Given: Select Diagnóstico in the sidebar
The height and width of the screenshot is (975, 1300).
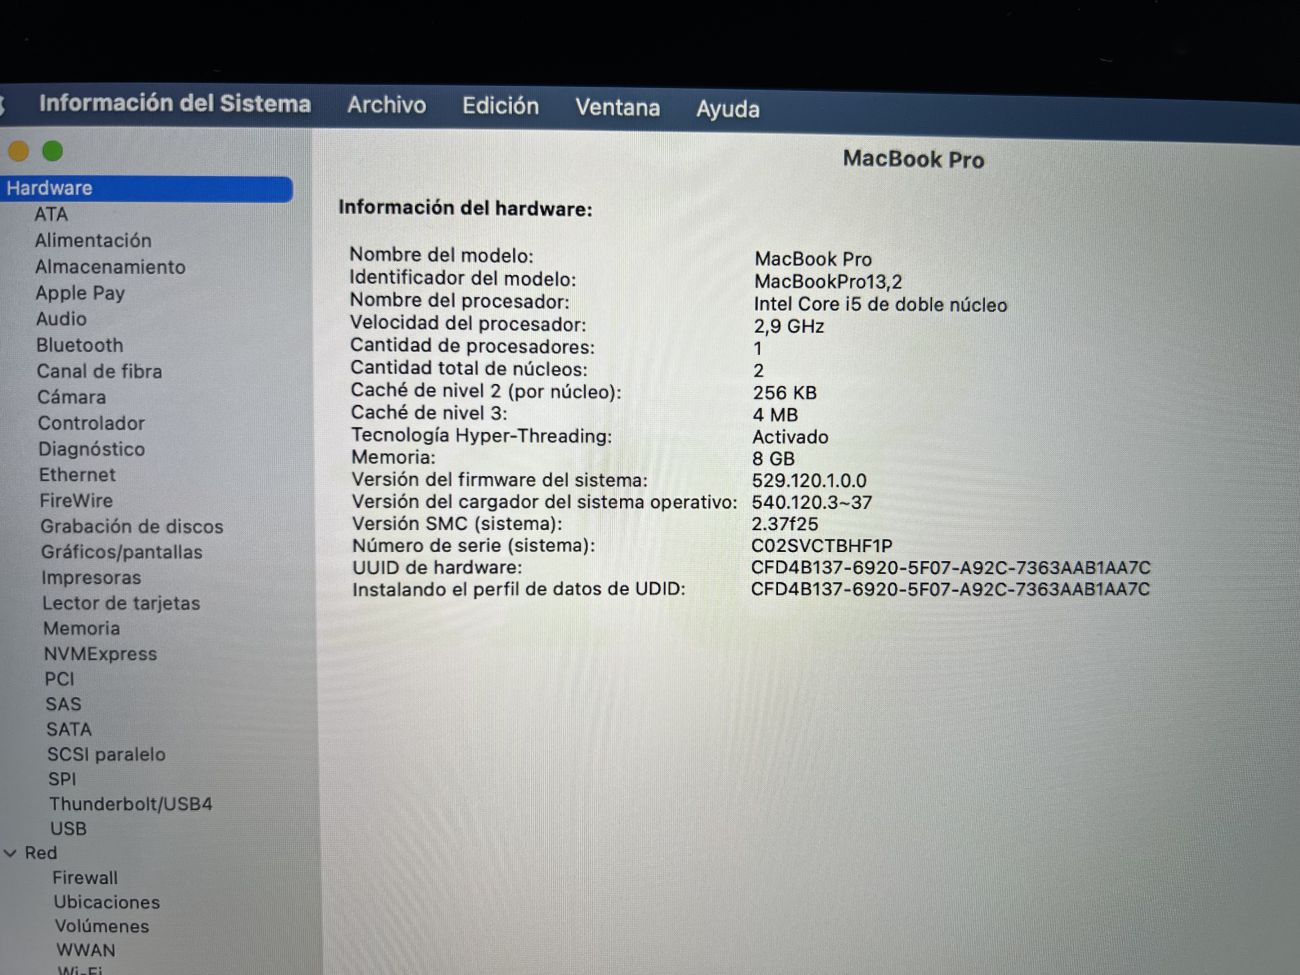Looking at the screenshot, I should 91,449.
